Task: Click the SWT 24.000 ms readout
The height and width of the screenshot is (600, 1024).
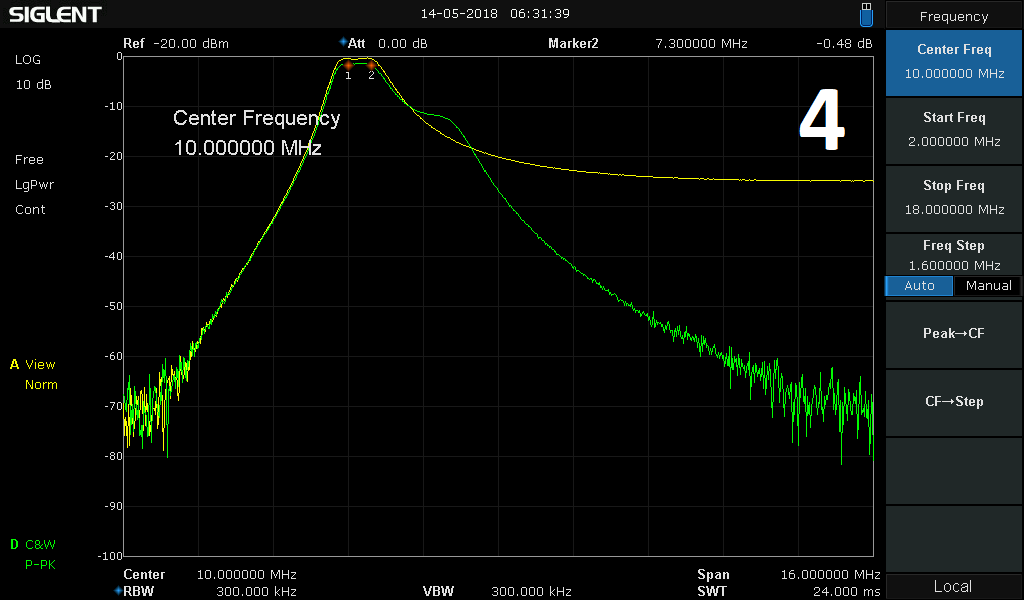Action: (788, 592)
